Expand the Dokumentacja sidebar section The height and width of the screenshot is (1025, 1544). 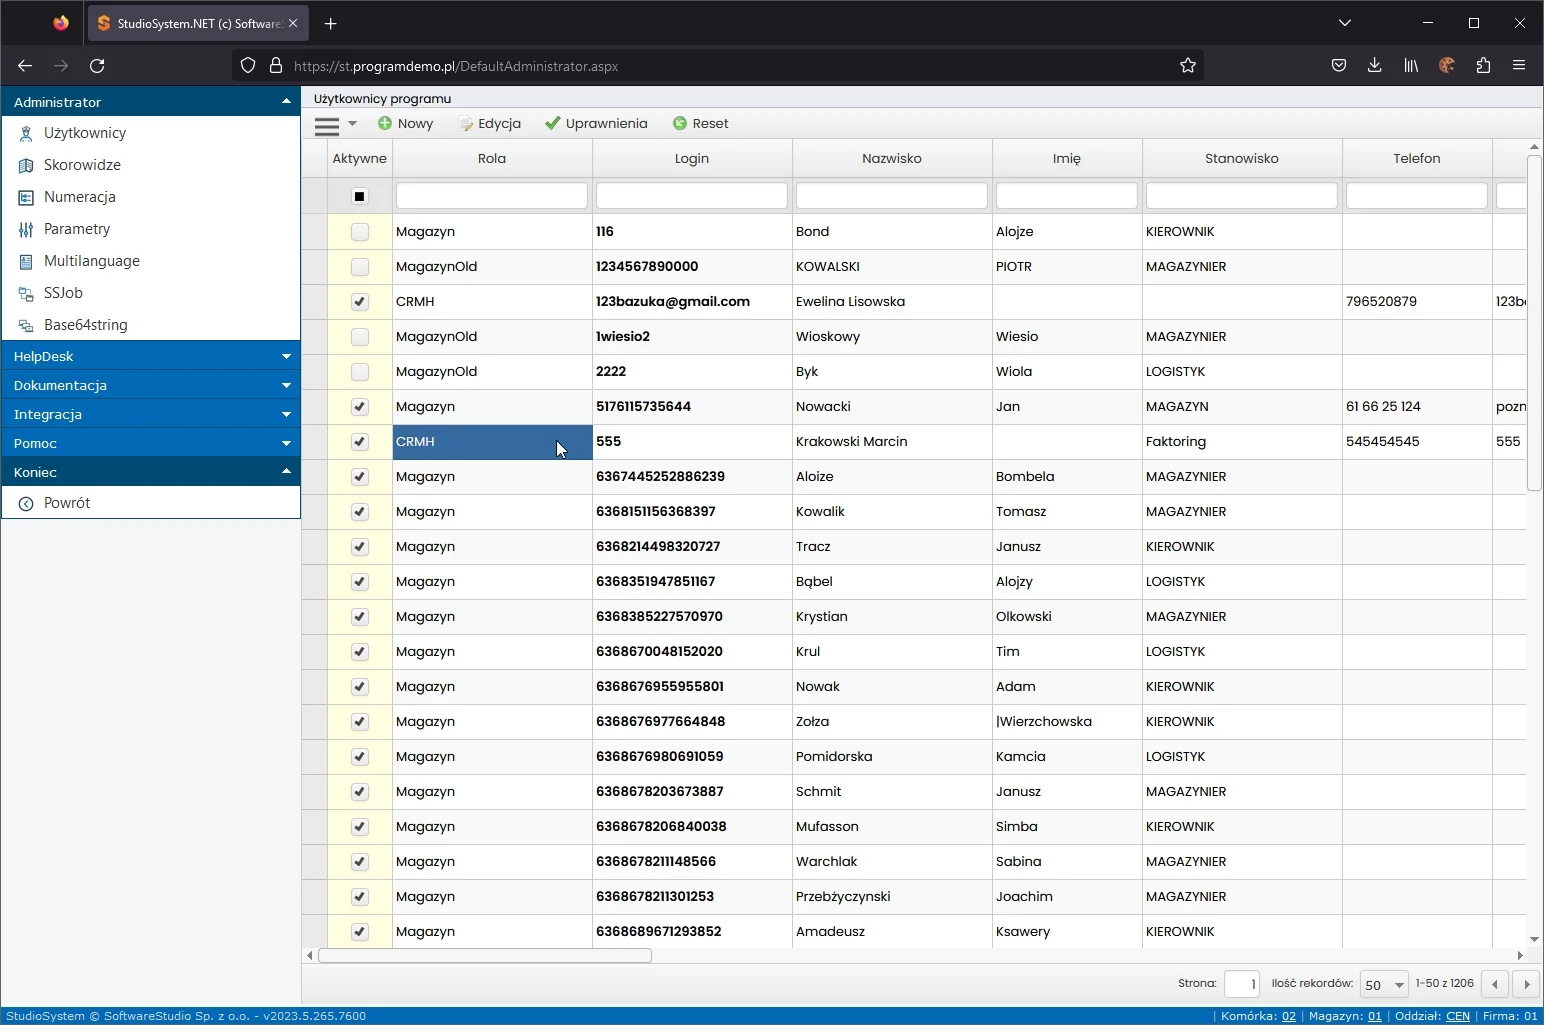click(150, 385)
